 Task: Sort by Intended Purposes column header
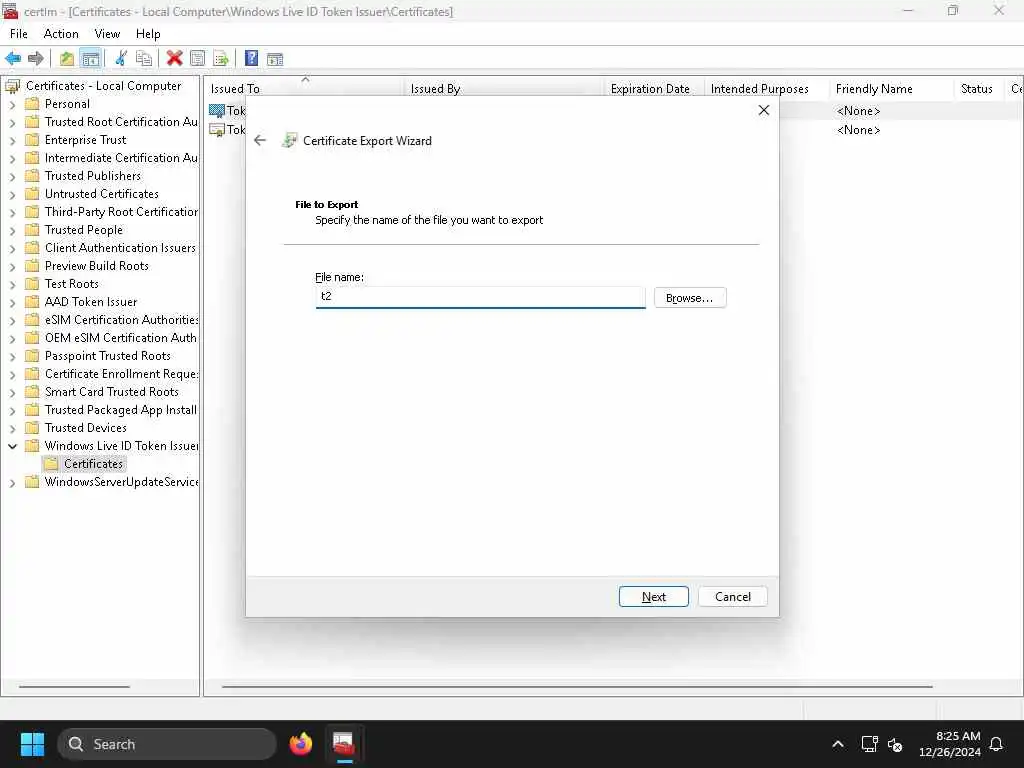click(x=765, y=89)
